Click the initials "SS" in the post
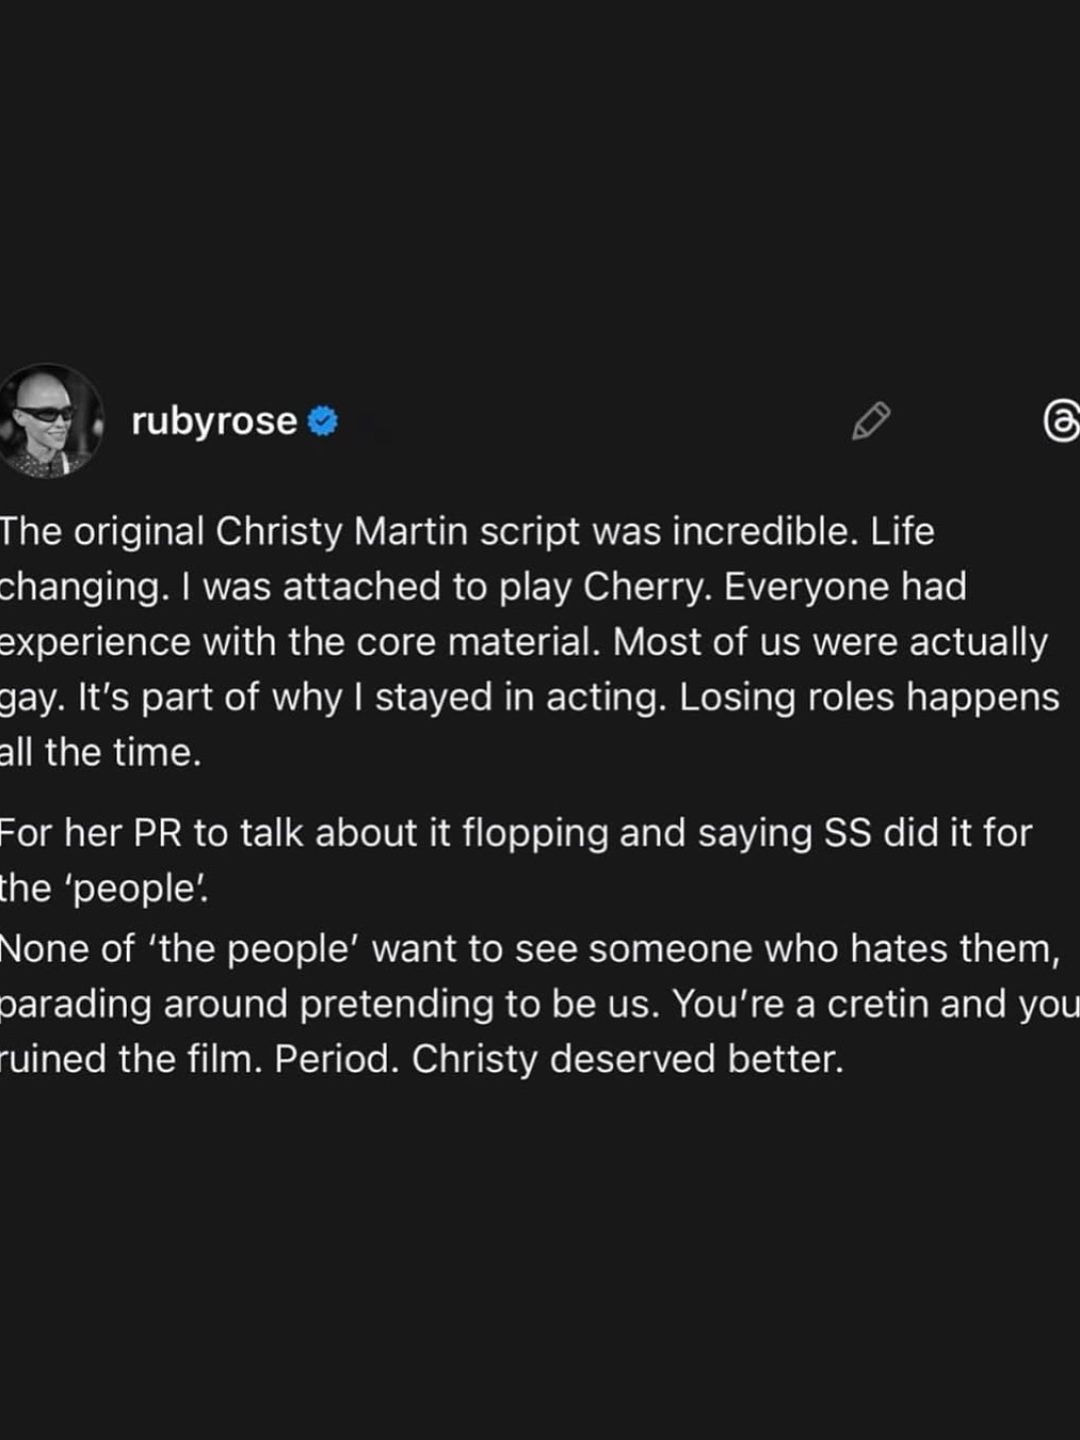 click(x=847, y=832)
